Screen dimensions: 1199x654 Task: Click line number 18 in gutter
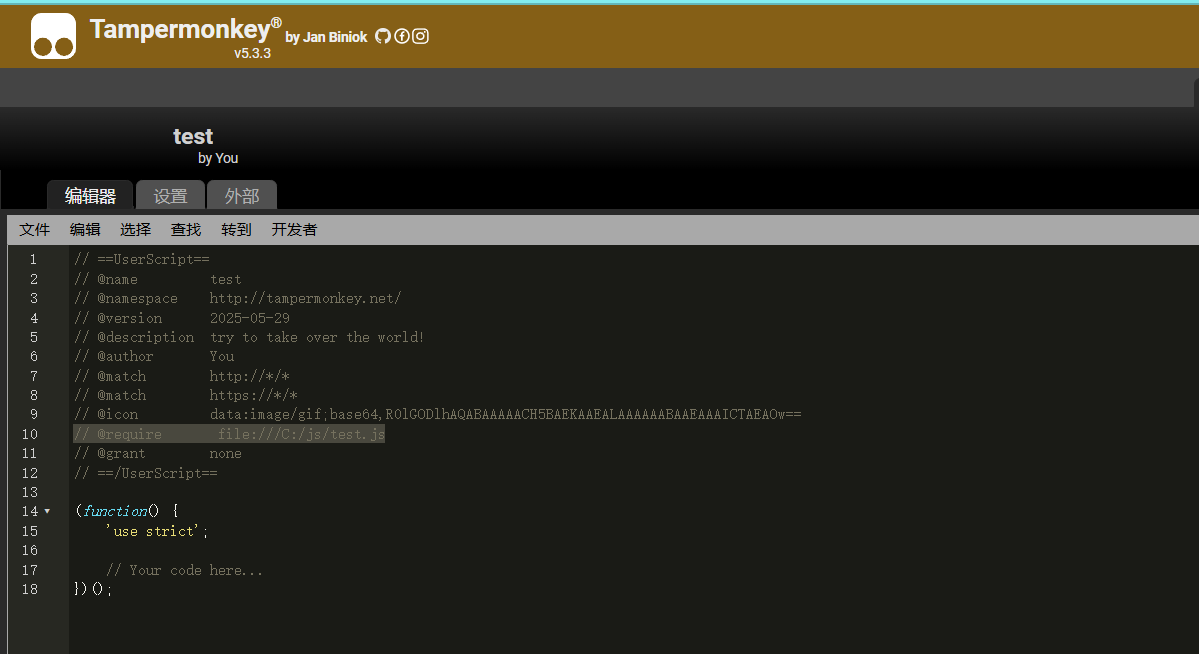[x=30, y=589]
